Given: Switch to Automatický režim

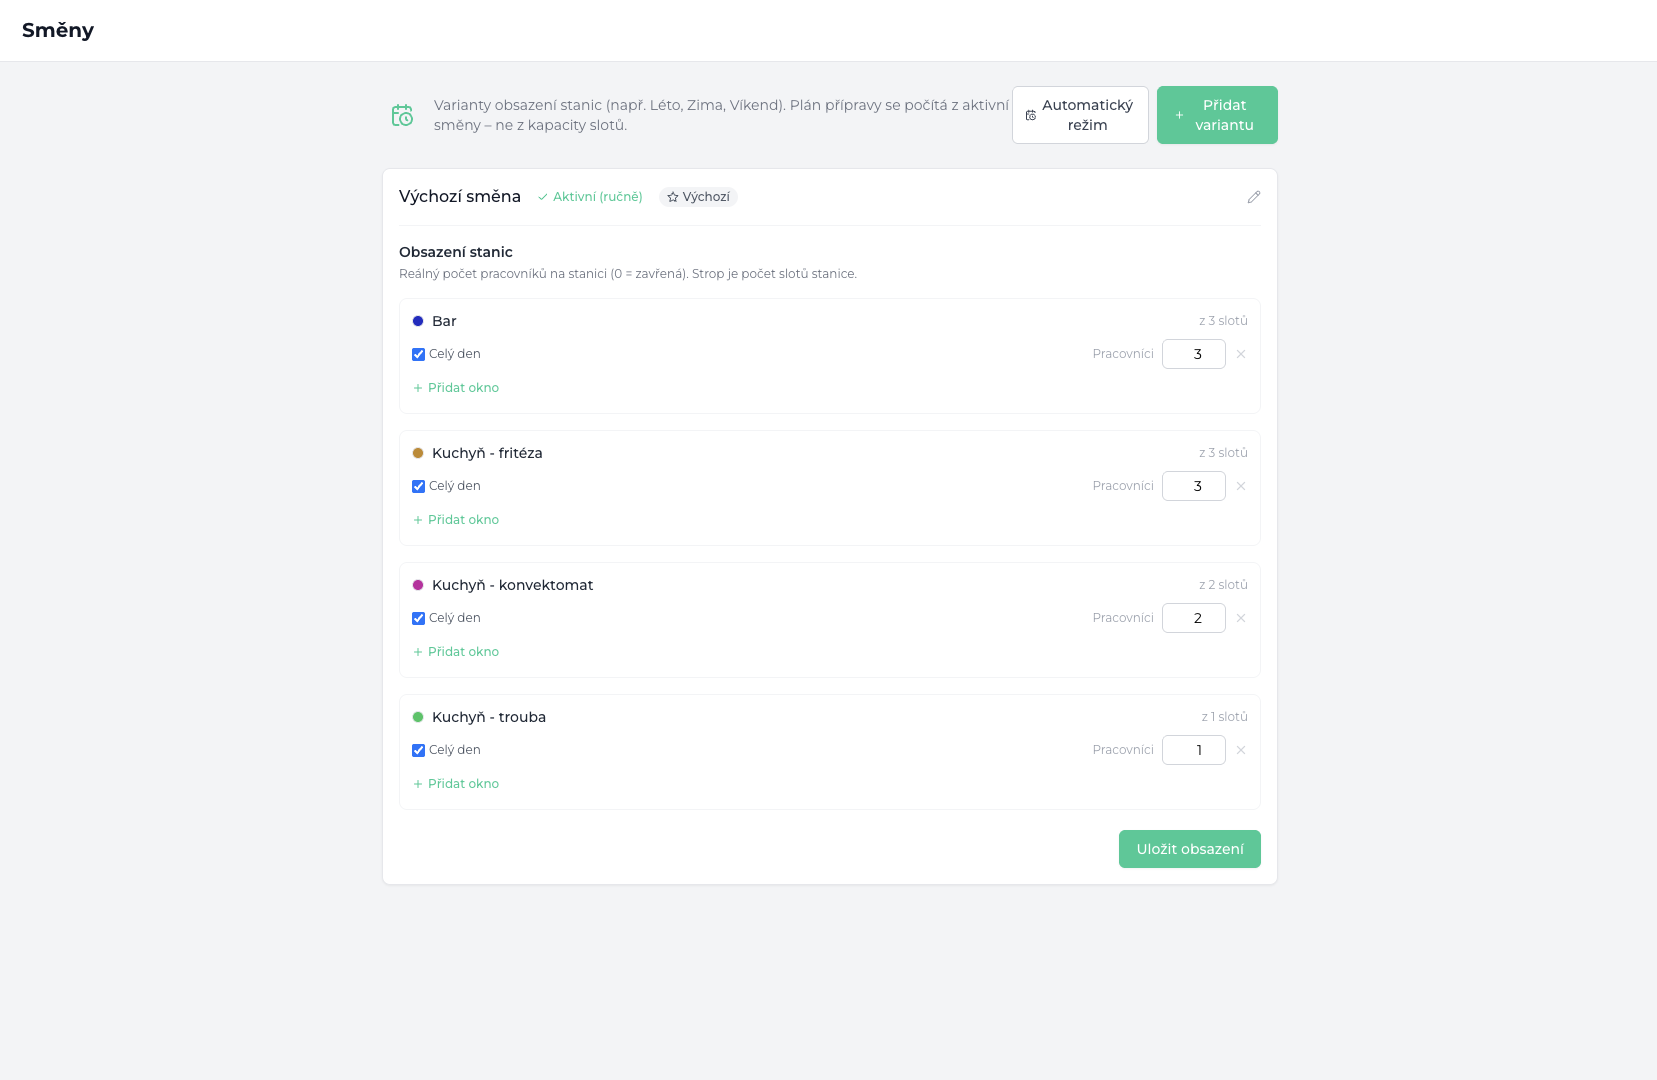Looking at the screenshot, I should pos(1080,115).
